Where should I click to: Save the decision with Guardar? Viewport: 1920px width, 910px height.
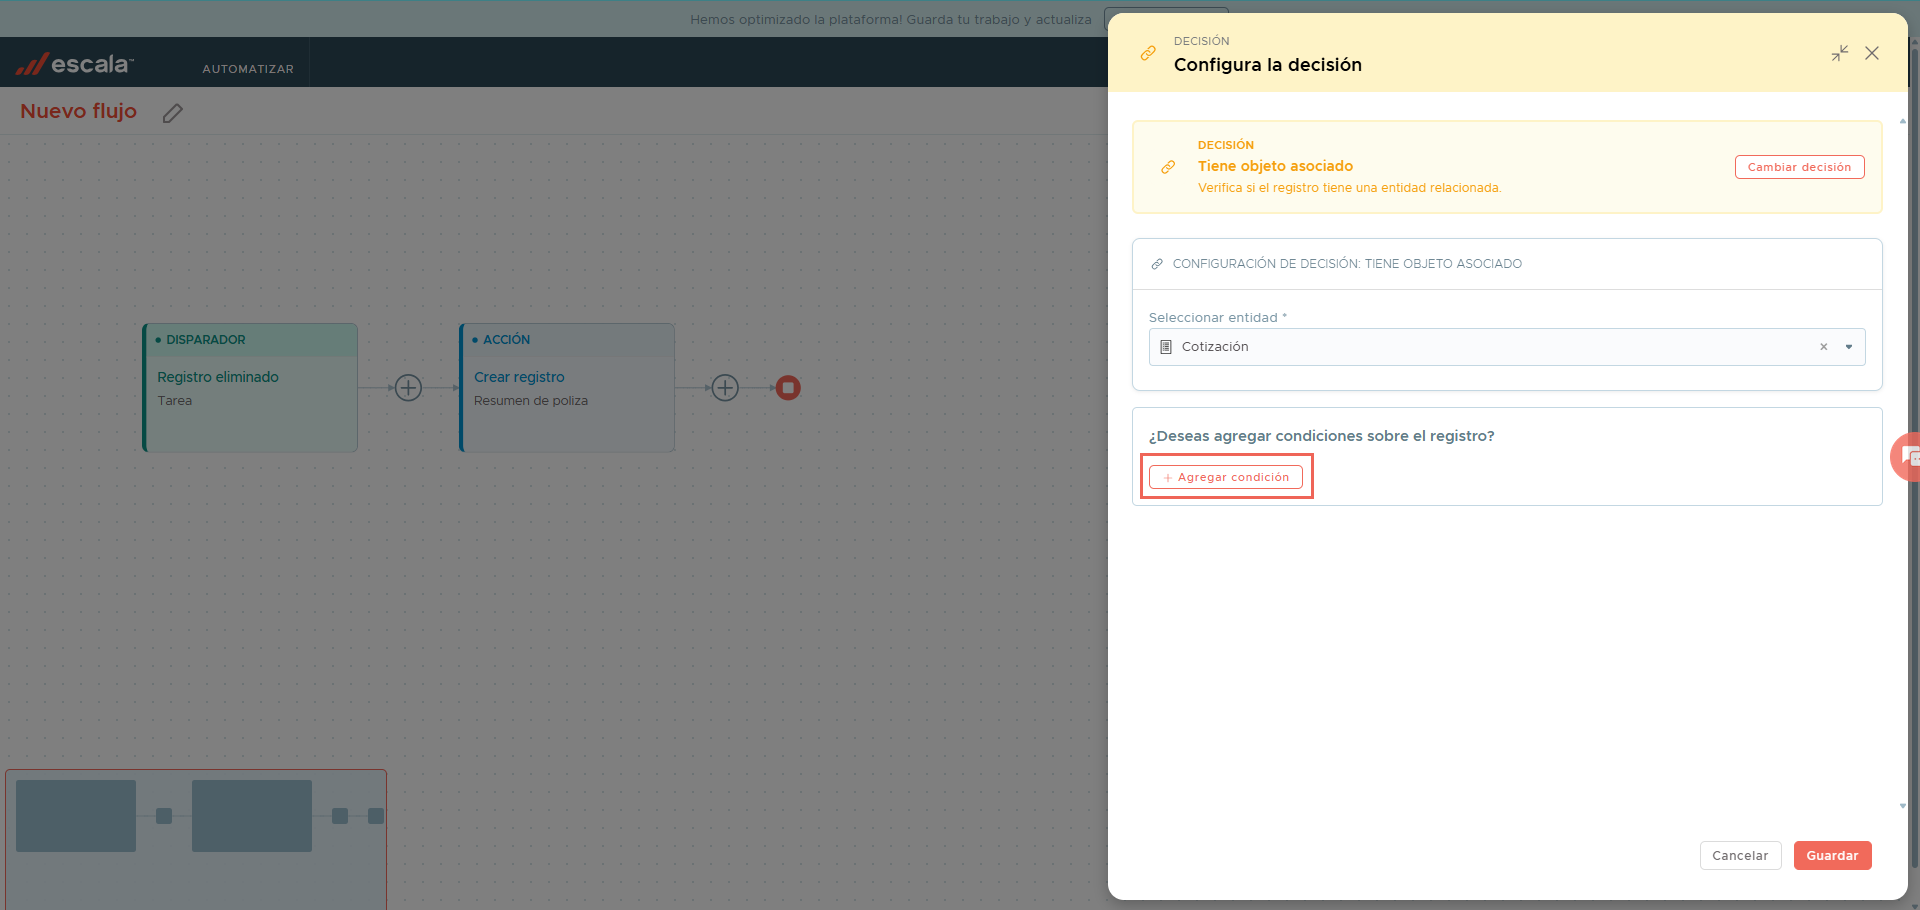click(1832, 856)
